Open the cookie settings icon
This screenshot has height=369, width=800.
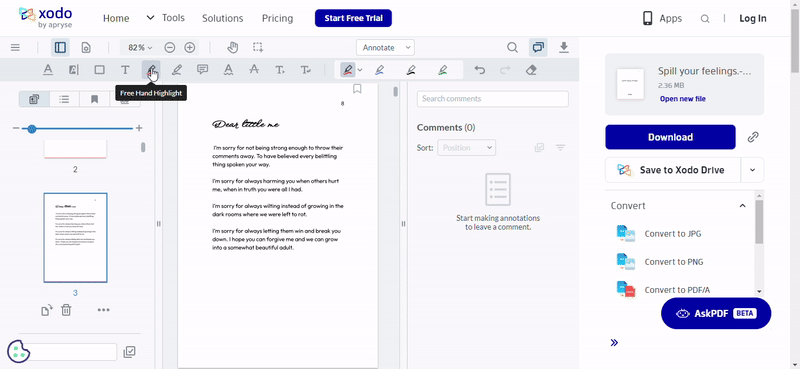point(19,351)
